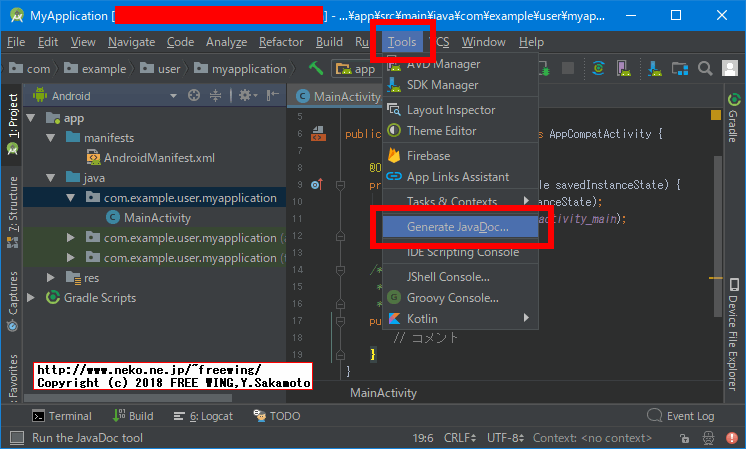Open the Event Log
The height and width of the screenshot is (449, 746).
point(681,416)
